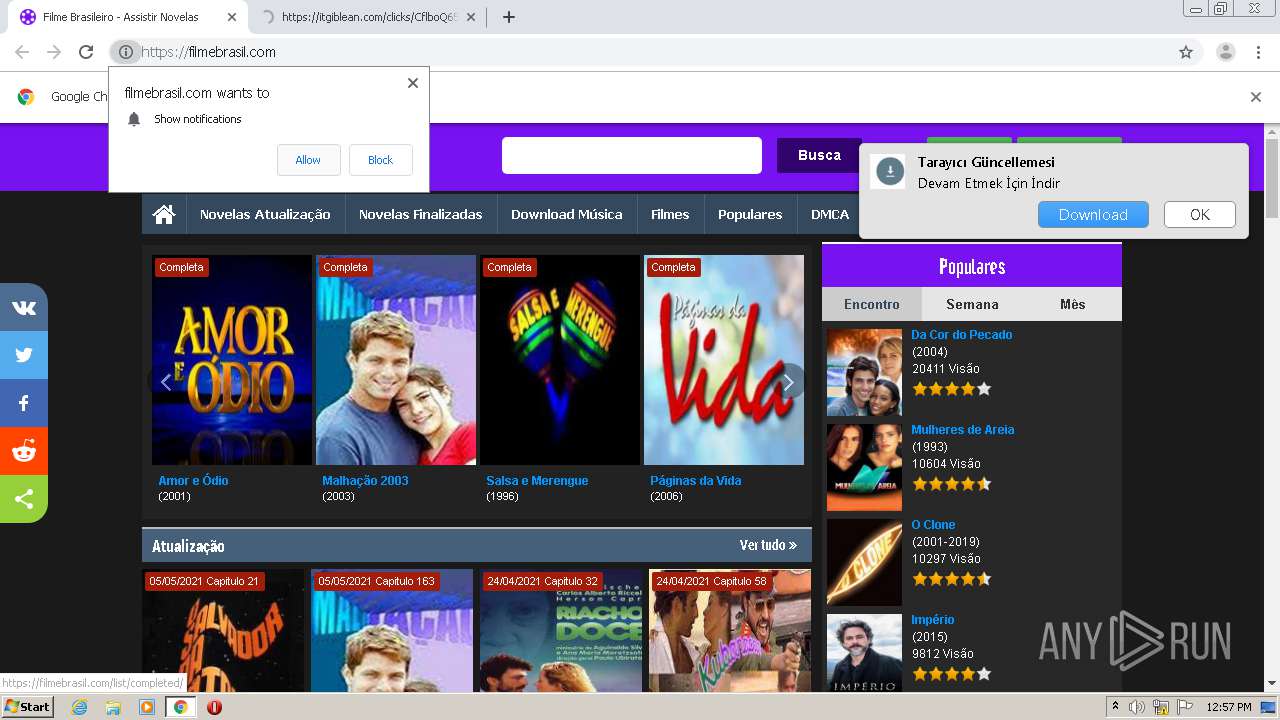
Task: Open Populares menu item
Action: coord(750,214)
